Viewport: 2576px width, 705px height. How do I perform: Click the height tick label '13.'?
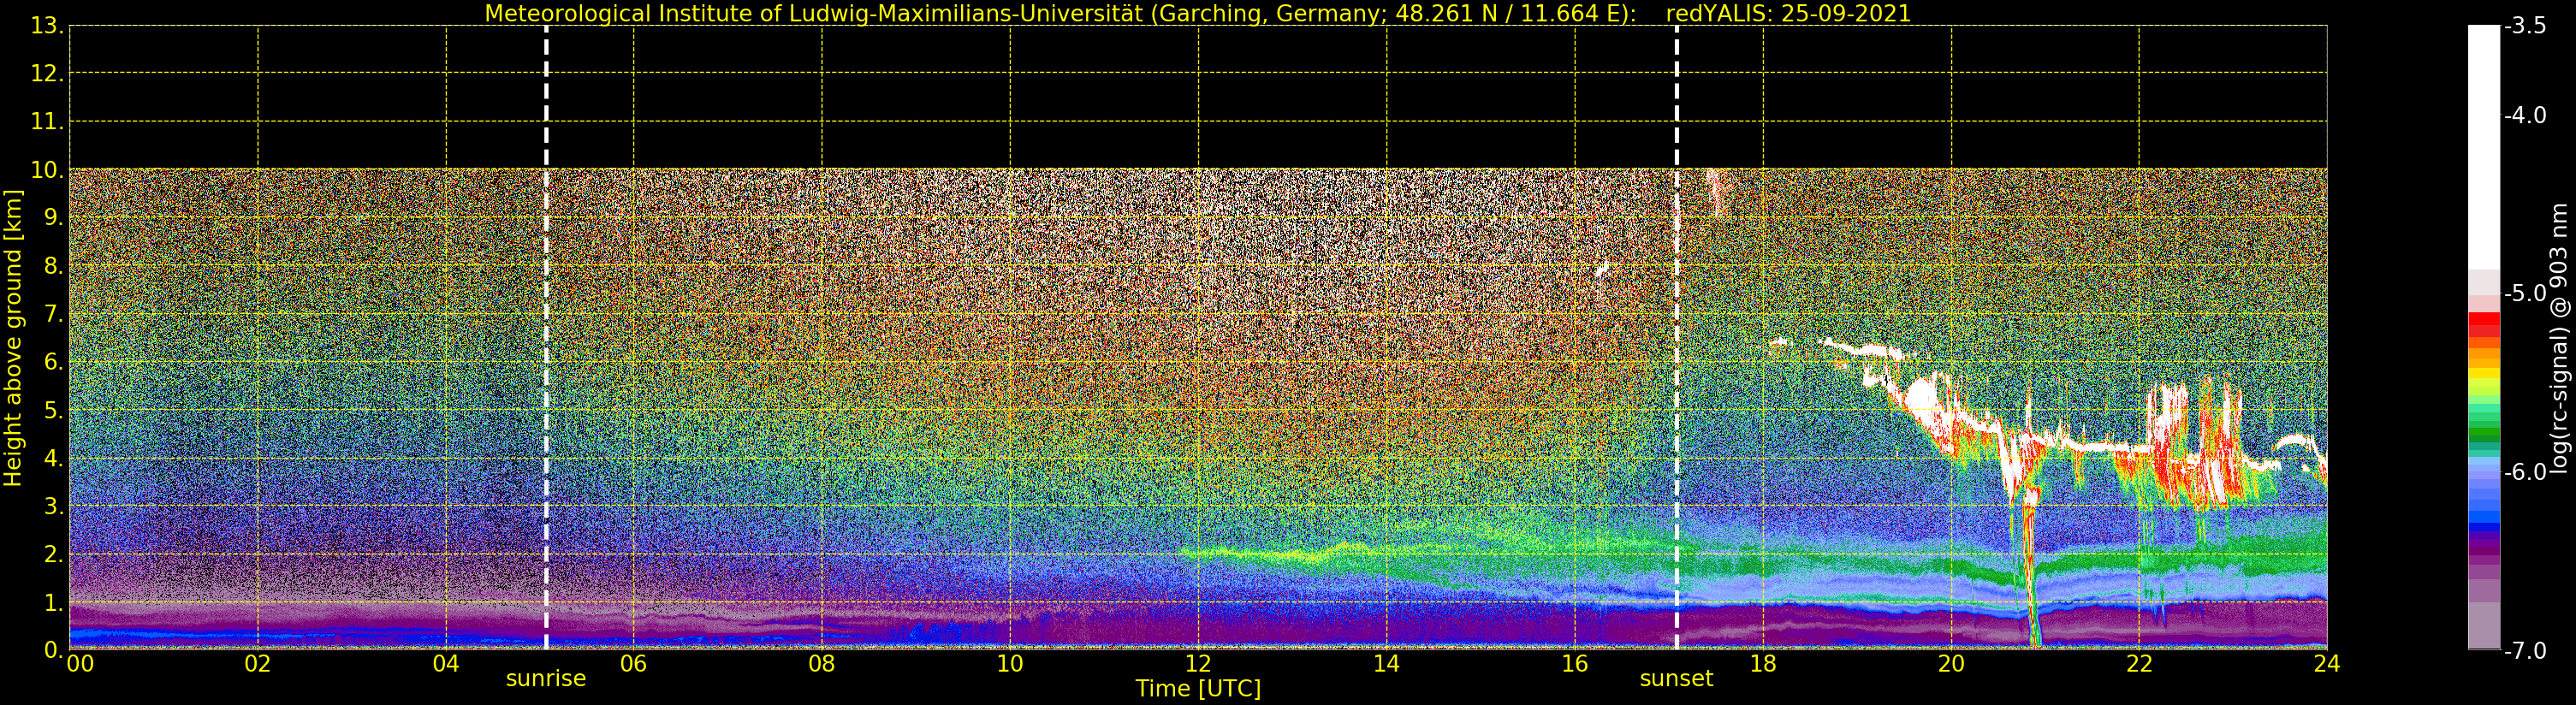[47, 26]
